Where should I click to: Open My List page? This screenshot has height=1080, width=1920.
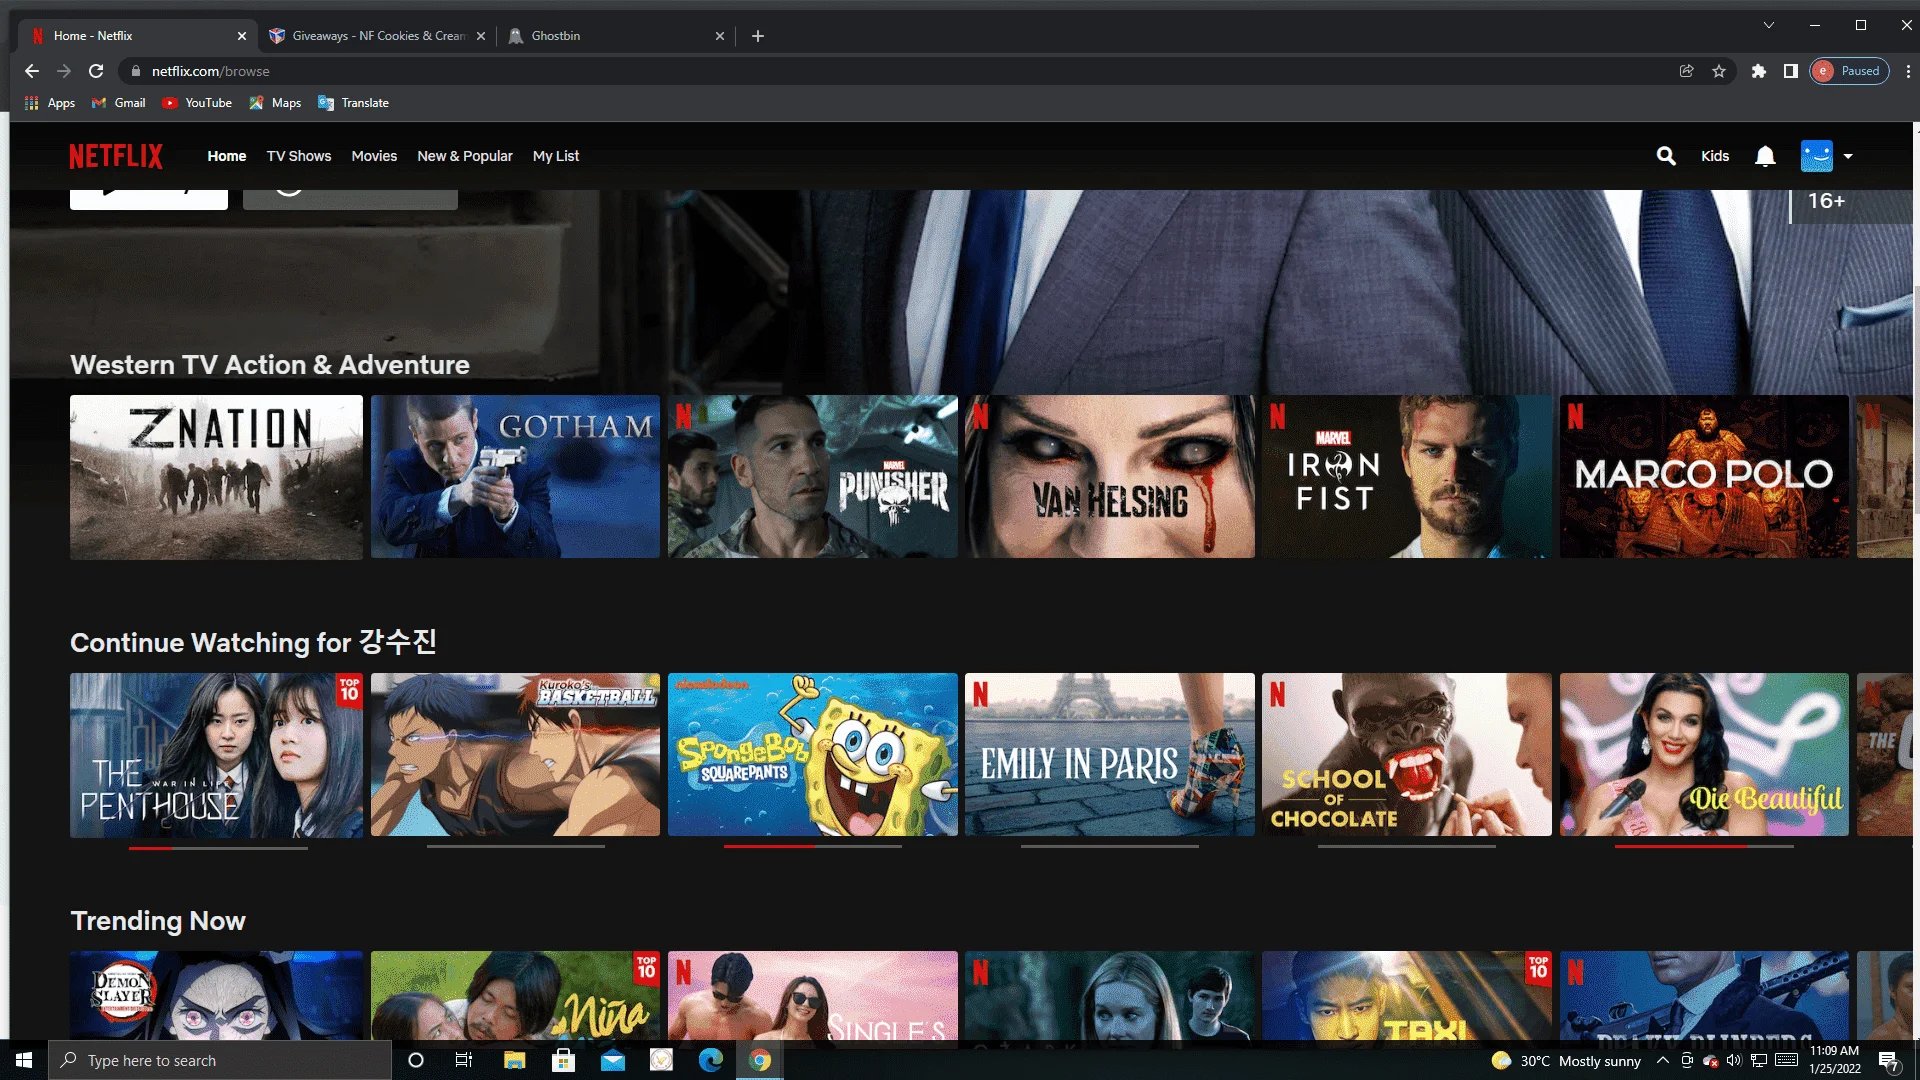coord(556,156)
